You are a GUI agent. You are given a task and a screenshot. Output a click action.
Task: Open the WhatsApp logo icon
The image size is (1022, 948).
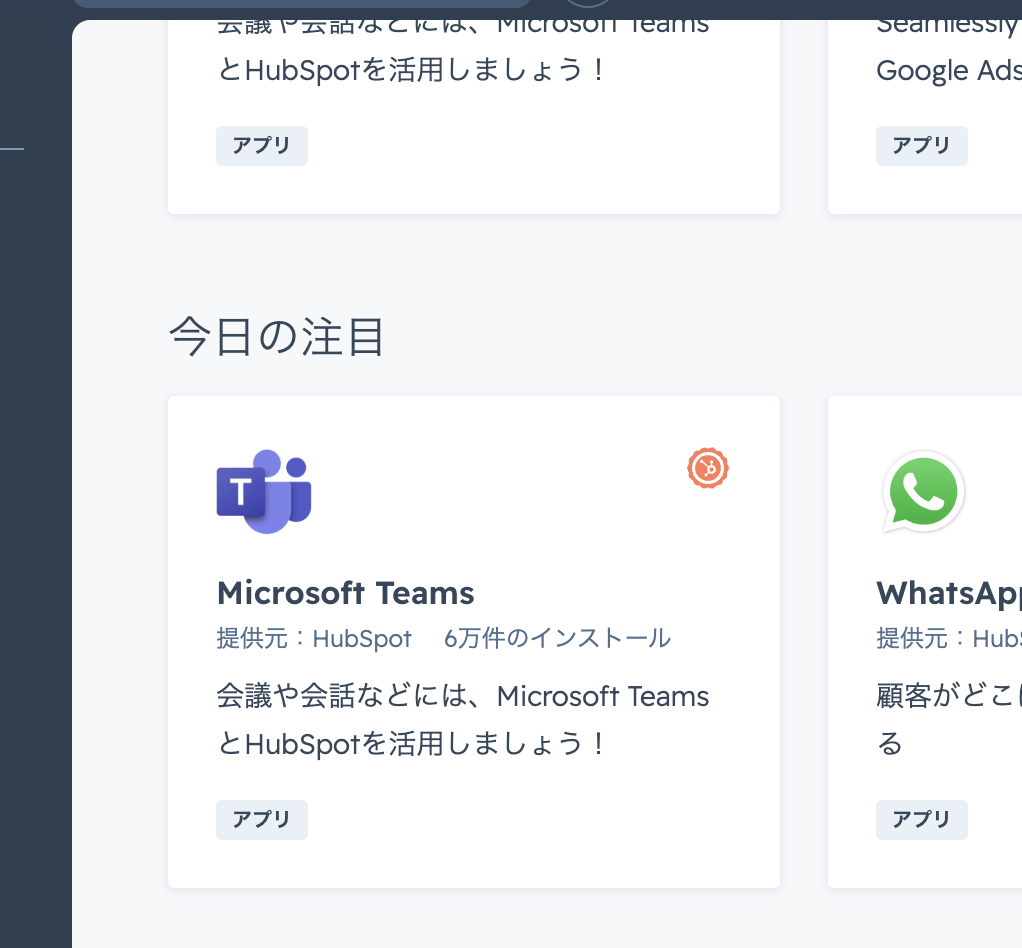[x=923, y=492]
